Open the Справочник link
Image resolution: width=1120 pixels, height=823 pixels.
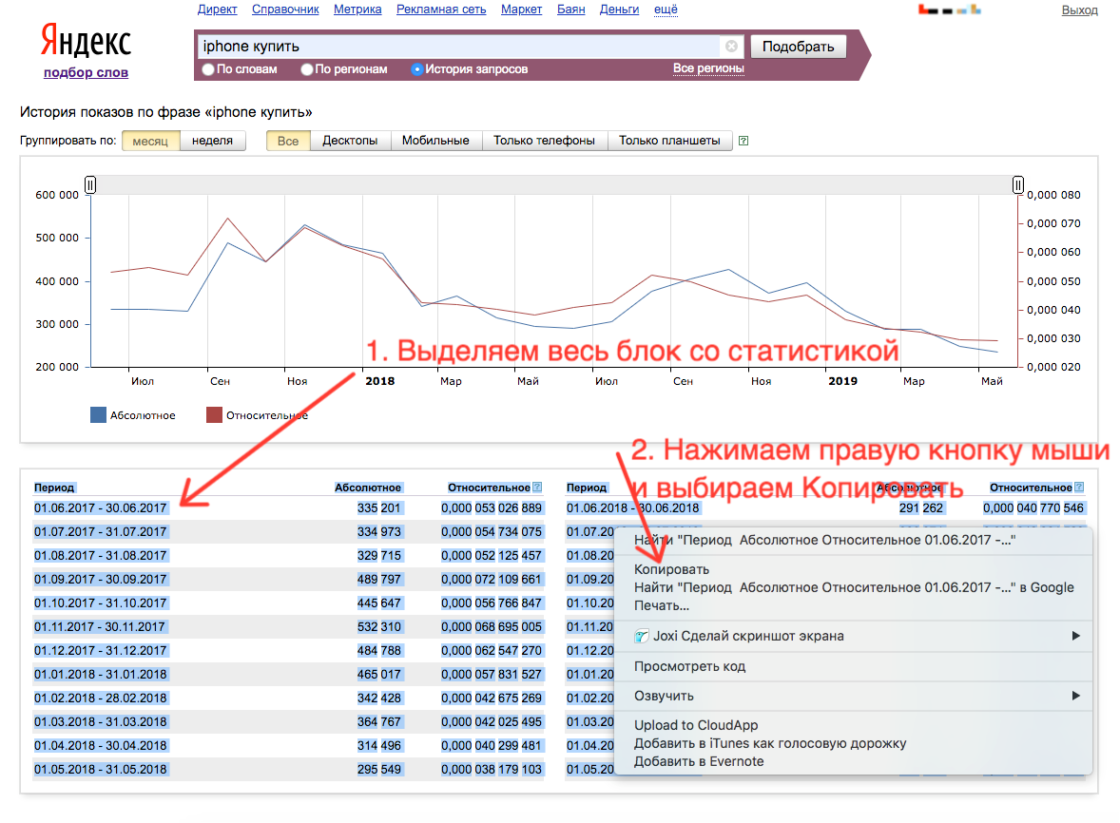click(x=285, y=9)
